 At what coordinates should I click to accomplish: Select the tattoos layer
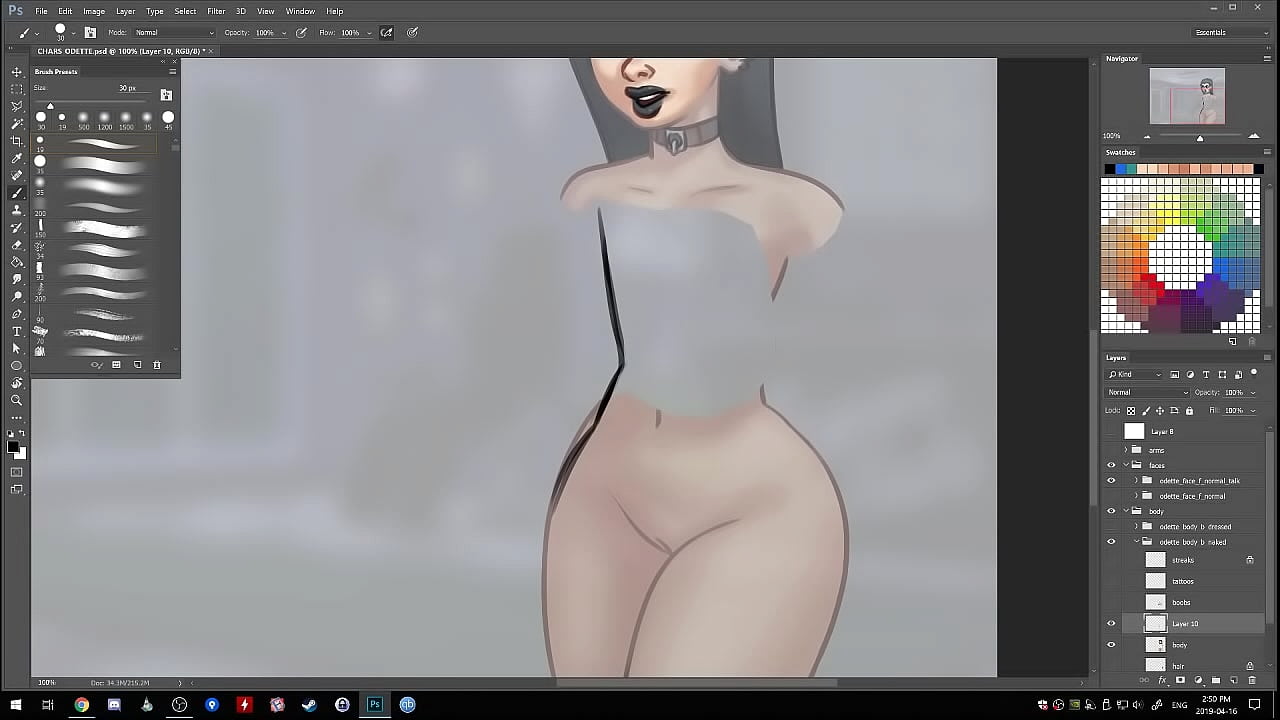(1183, 581)
